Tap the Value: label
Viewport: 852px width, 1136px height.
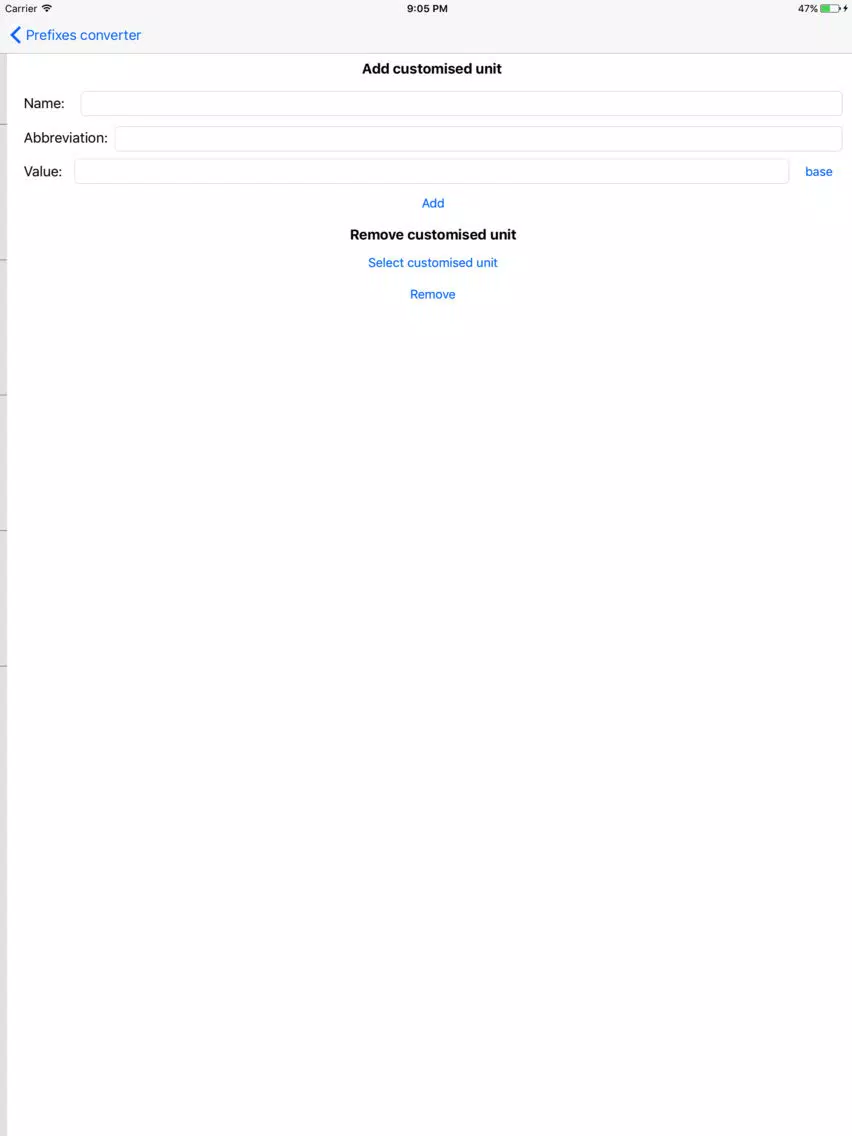coord(43,172)
